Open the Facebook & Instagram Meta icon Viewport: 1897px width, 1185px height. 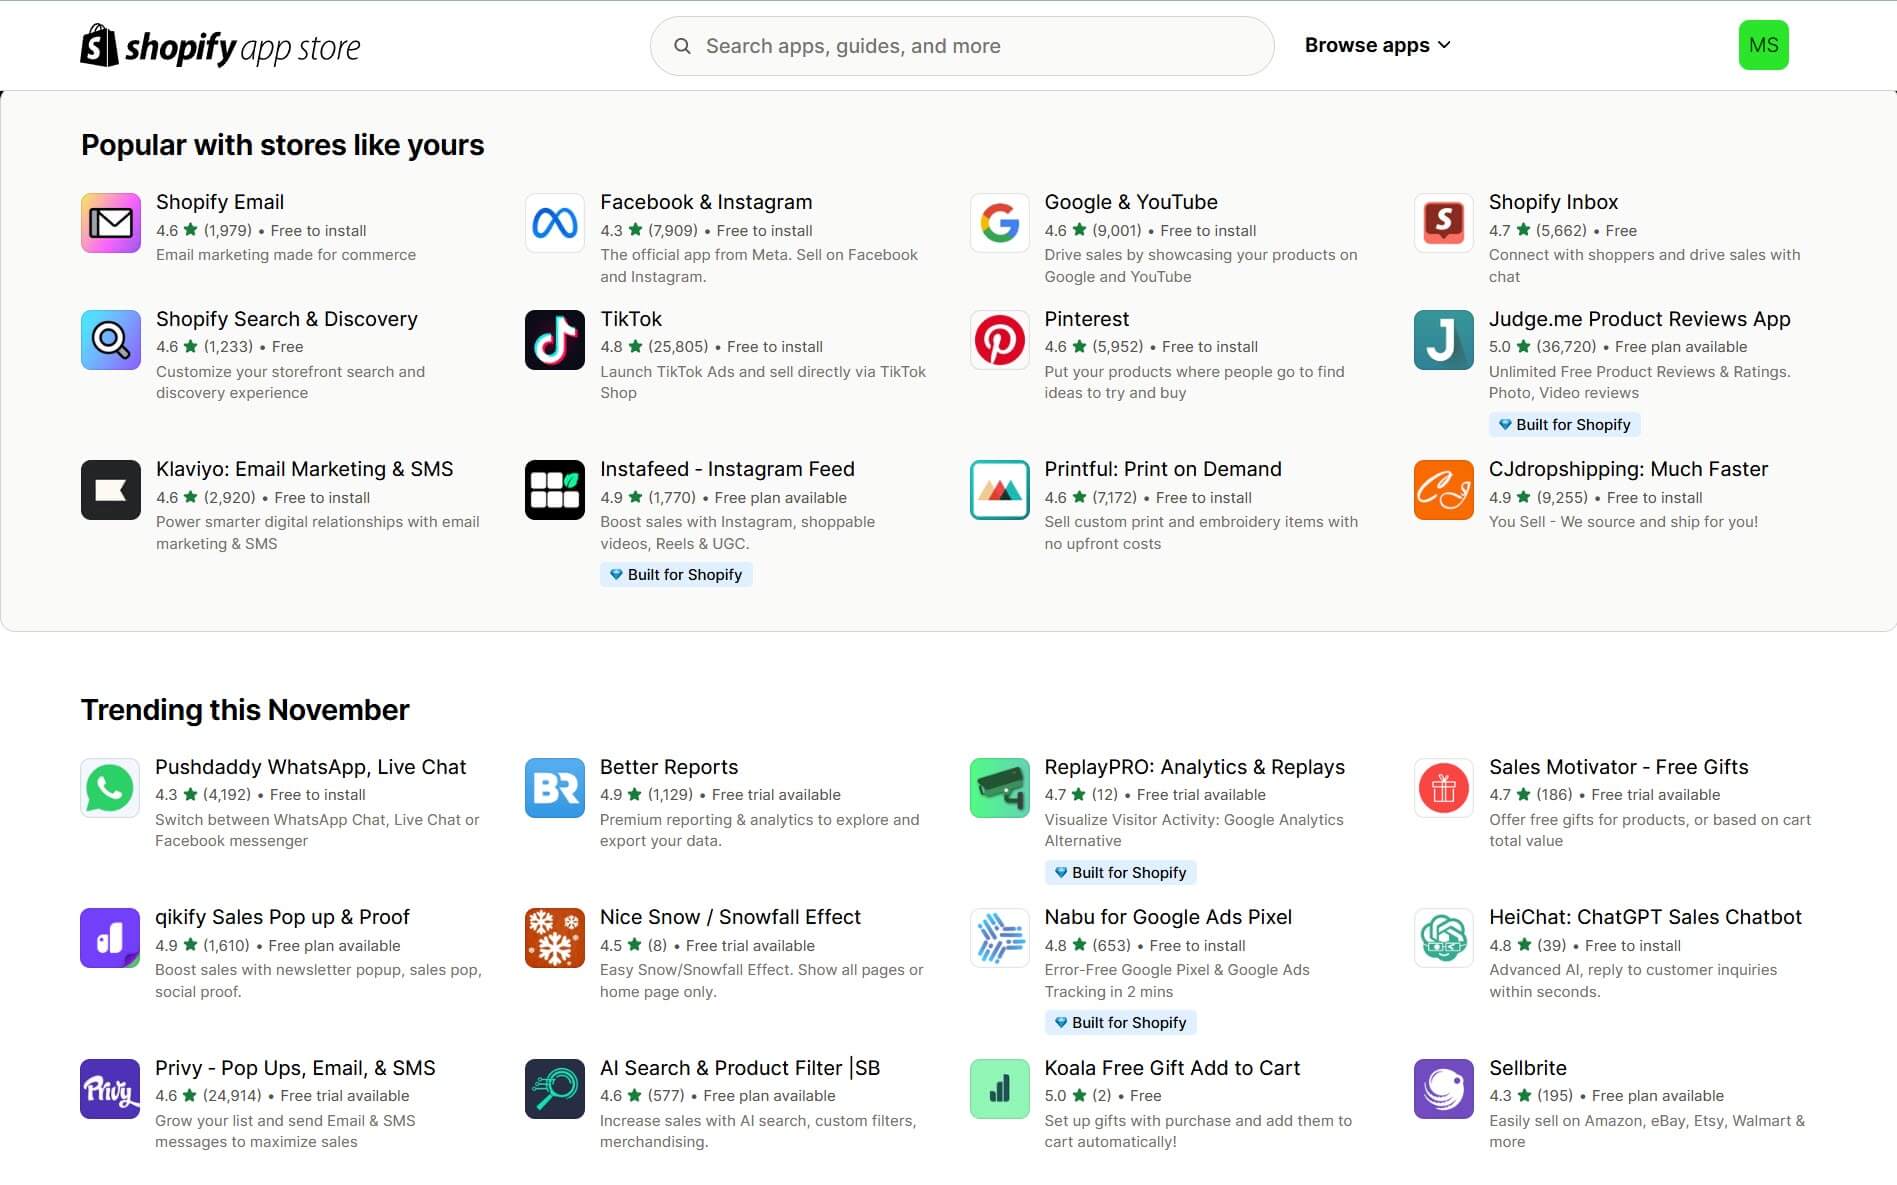pos(555,223)
